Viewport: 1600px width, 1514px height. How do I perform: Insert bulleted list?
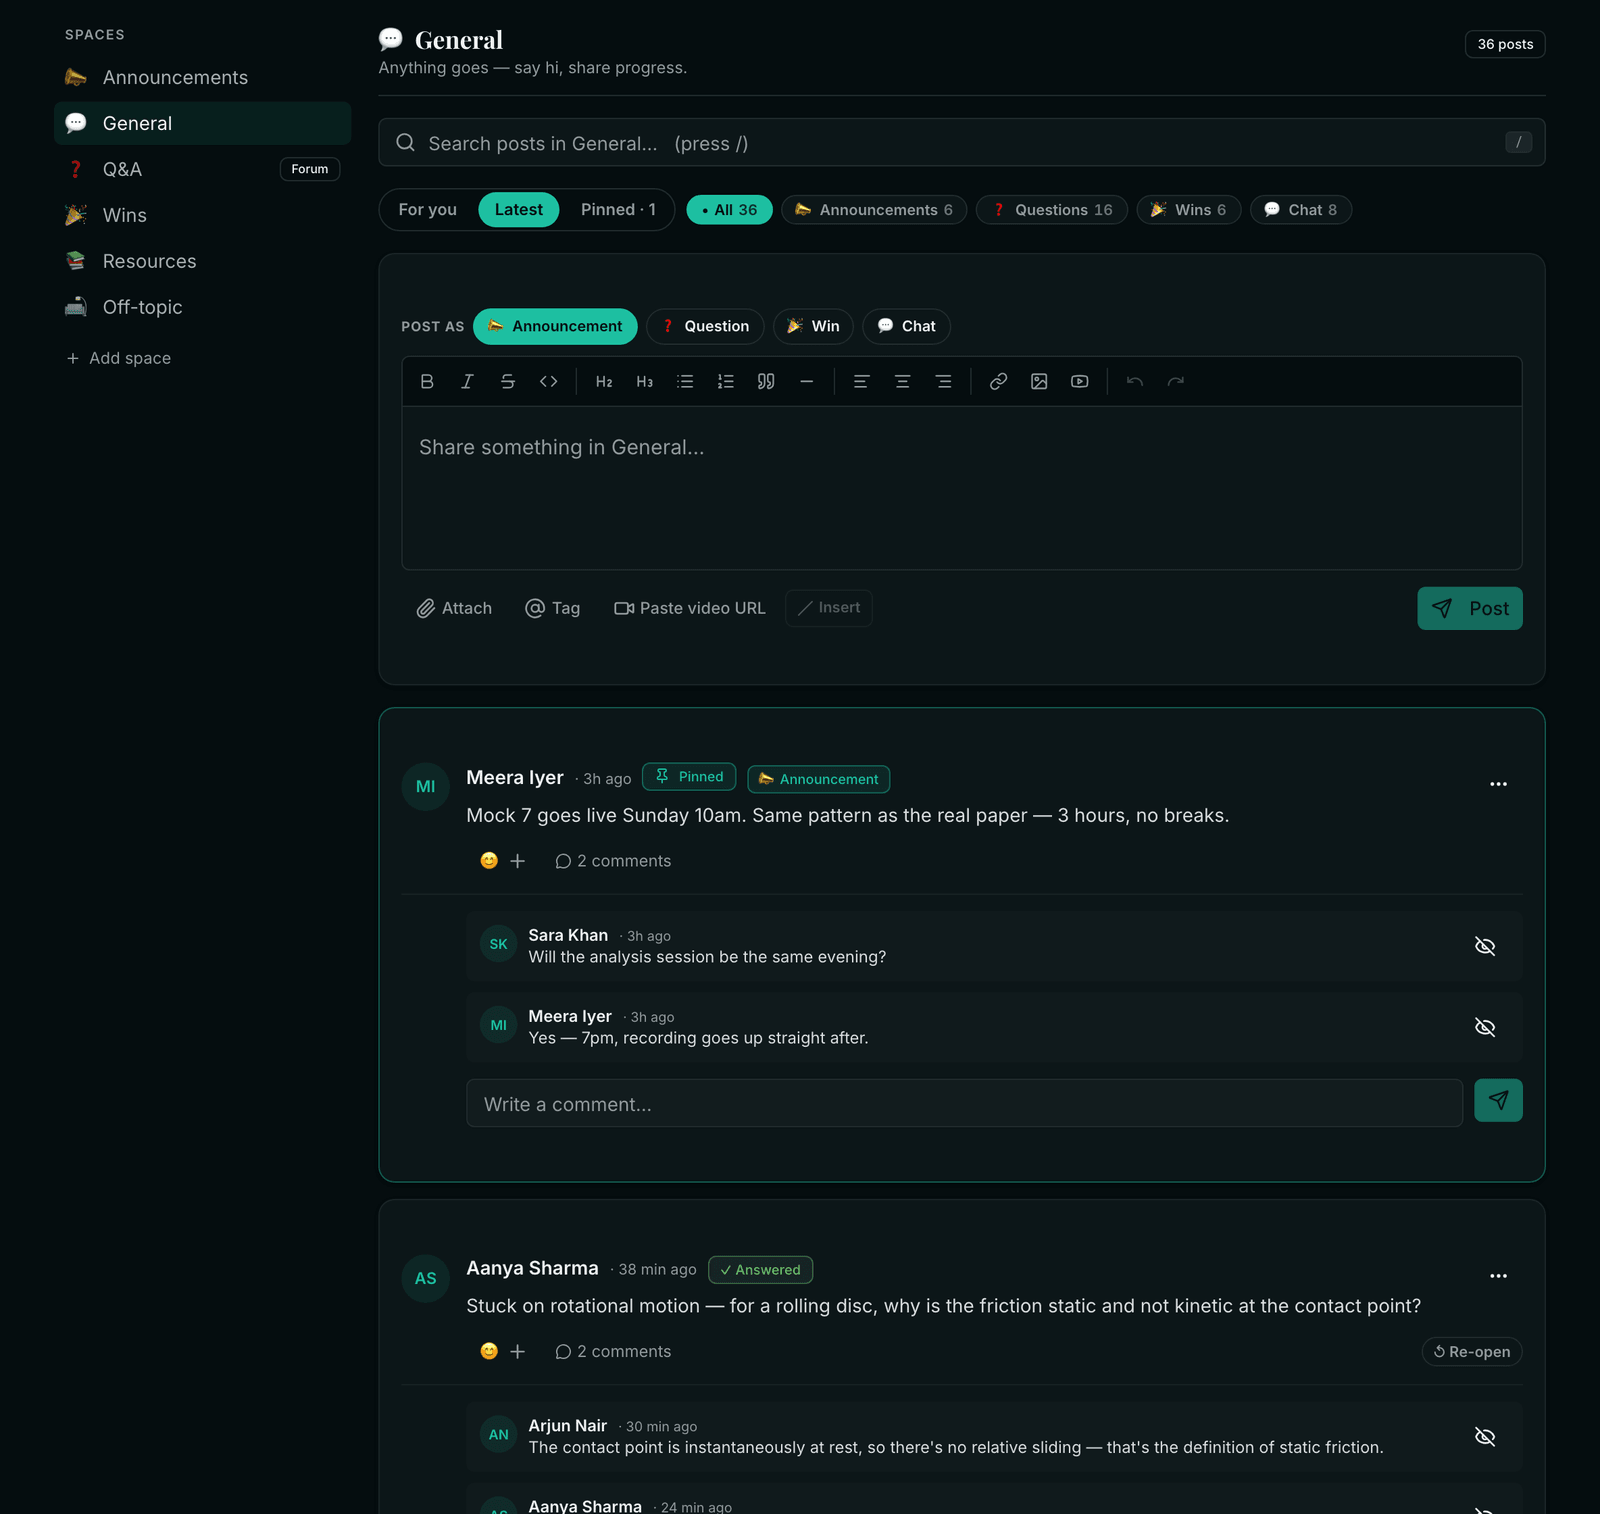[x=685, y=381]
